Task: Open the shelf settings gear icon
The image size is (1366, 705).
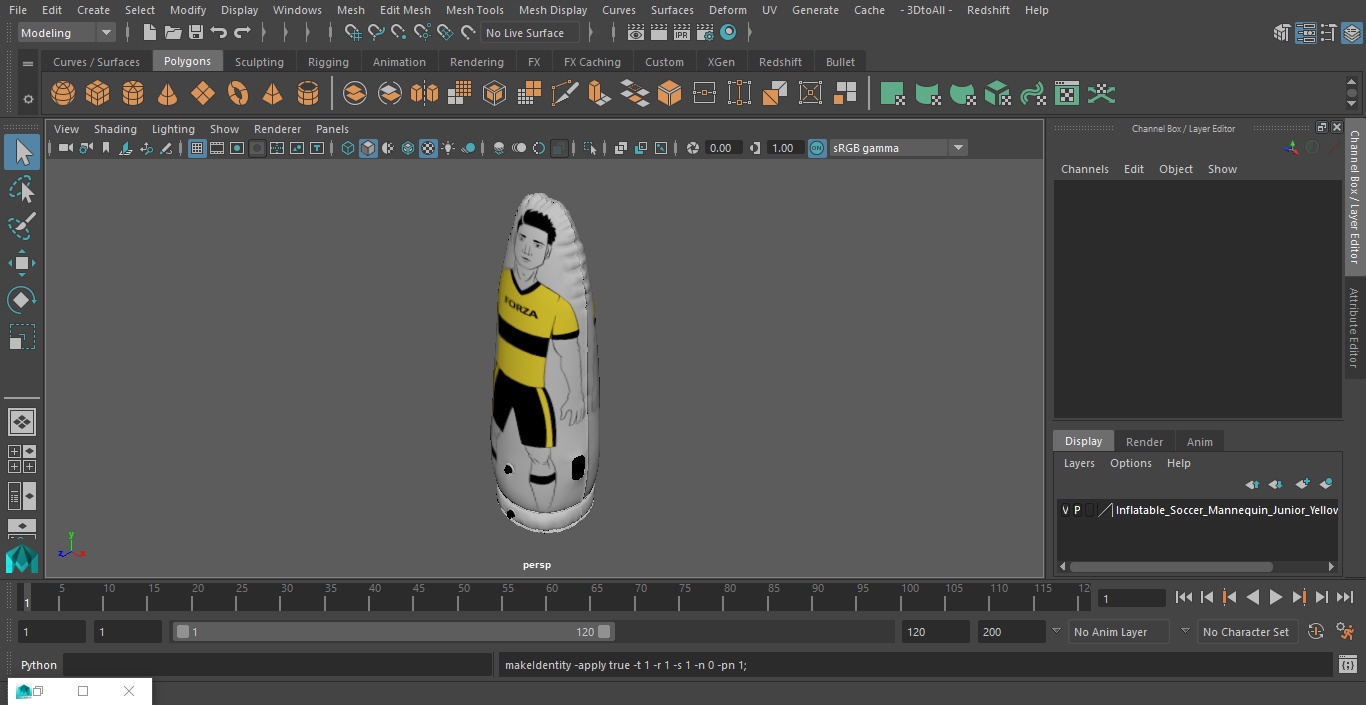Action: pyautogui.click(x=28, y=99)
